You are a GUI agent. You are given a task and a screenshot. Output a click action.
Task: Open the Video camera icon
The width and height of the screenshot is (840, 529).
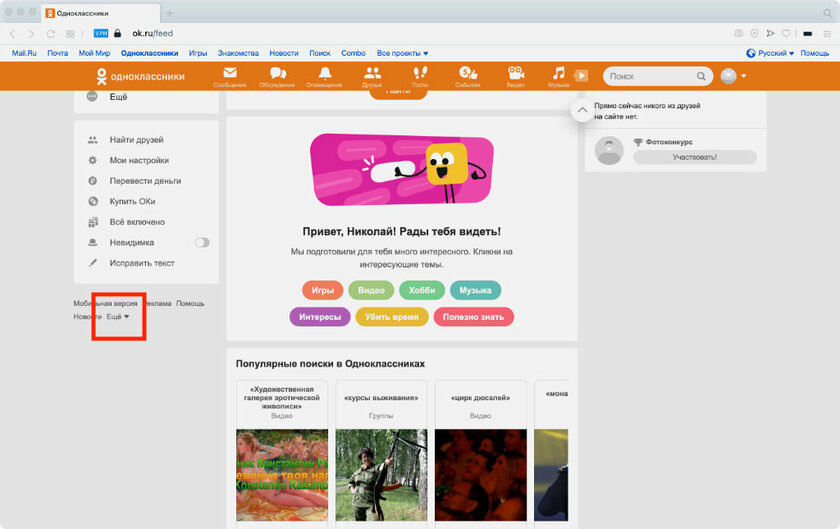pyautogui.click(x=515, y=73)
